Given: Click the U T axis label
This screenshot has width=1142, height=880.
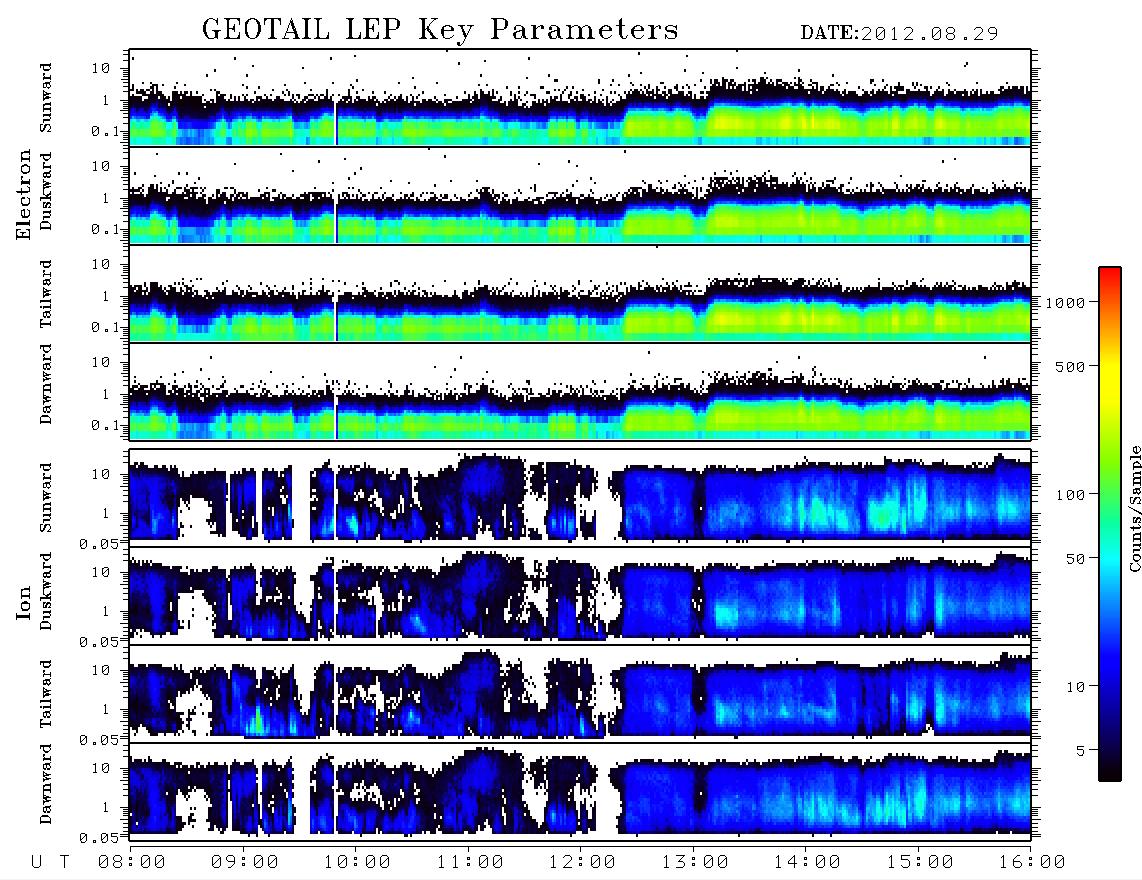Looking at the screenshot, I should pyautogui.click(x=50, y=862).
